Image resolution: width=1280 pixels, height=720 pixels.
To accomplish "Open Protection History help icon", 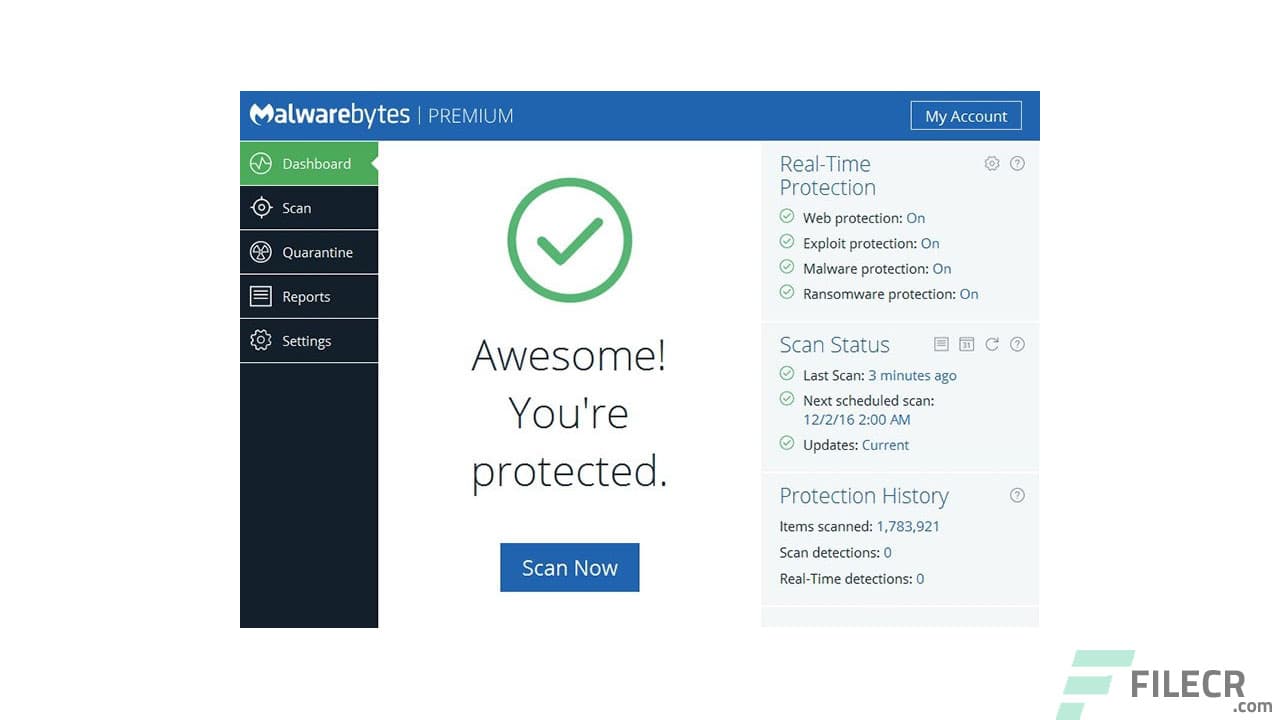I will pyautogui.click(x=1017, y=495).
